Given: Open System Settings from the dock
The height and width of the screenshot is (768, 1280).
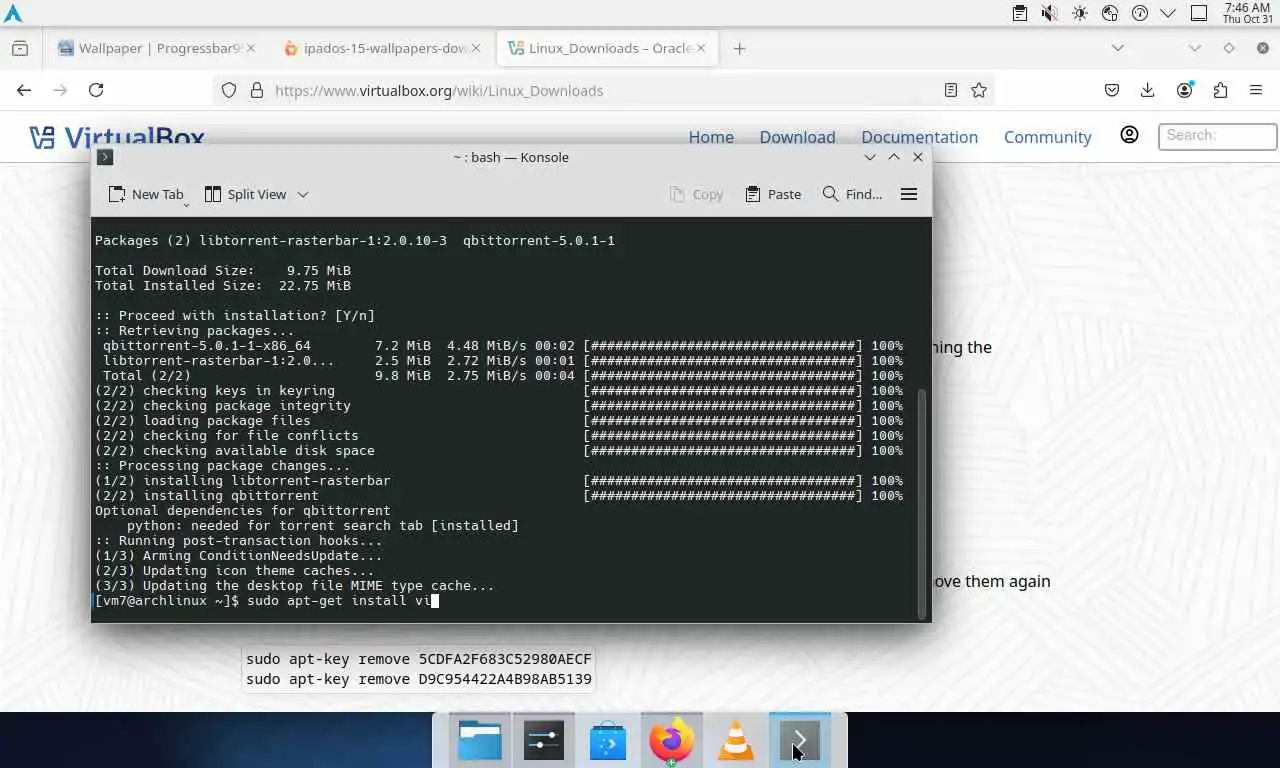Looking at the screenshot, I should 544,741.
